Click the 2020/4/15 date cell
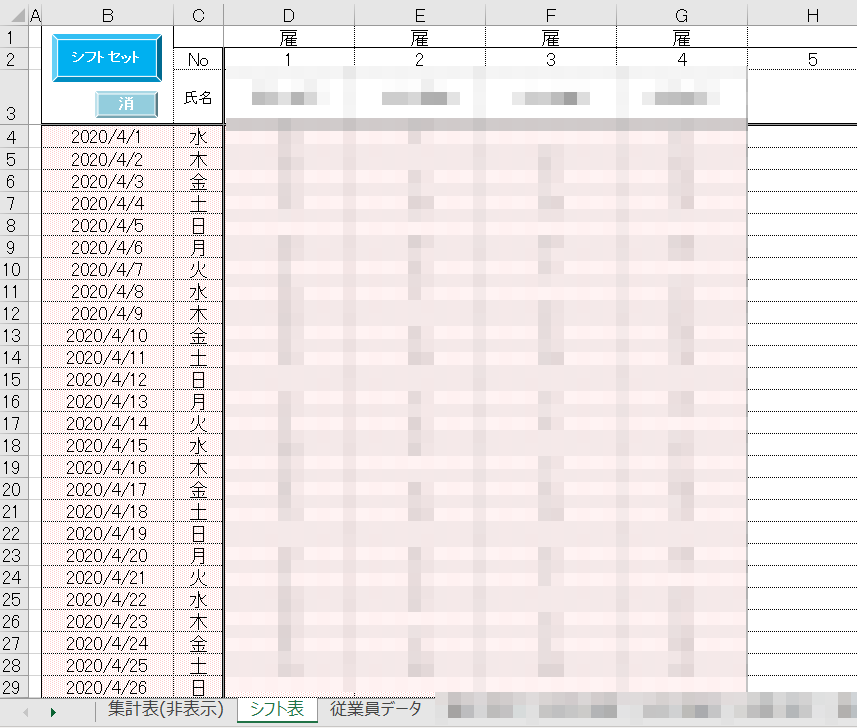The height and width of the screenshot is (728, 857). coord(107,445)
